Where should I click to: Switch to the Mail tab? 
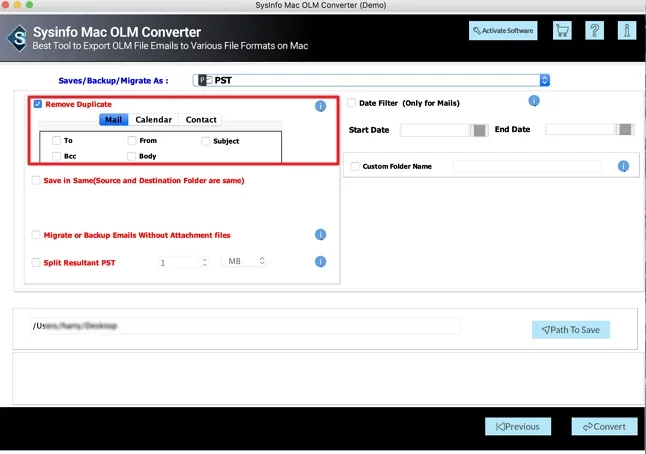113,119
